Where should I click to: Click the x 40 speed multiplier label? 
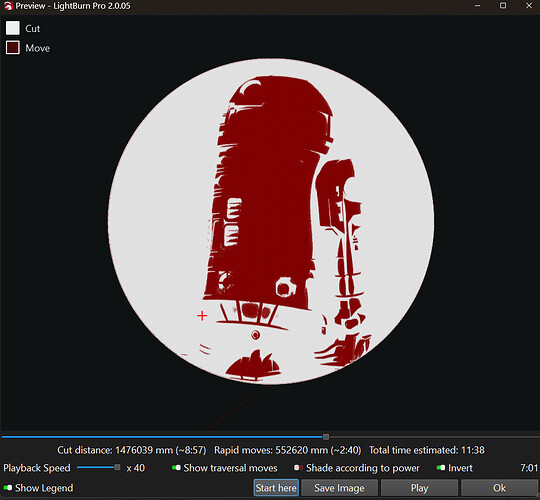(x=136, y=468)
